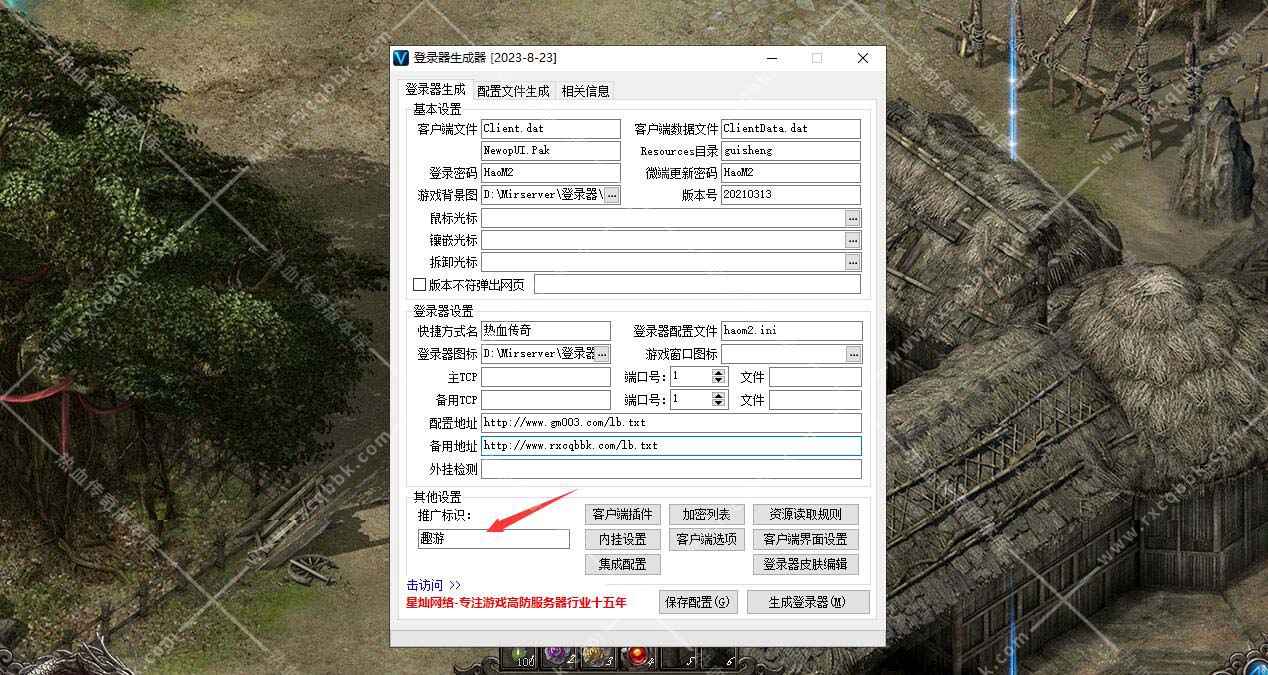The height and width of the screenshot is (675, 1268).
Task: Click the NewopUI.Pak input field
Action: pyautogui.click(x=551, y=151)
